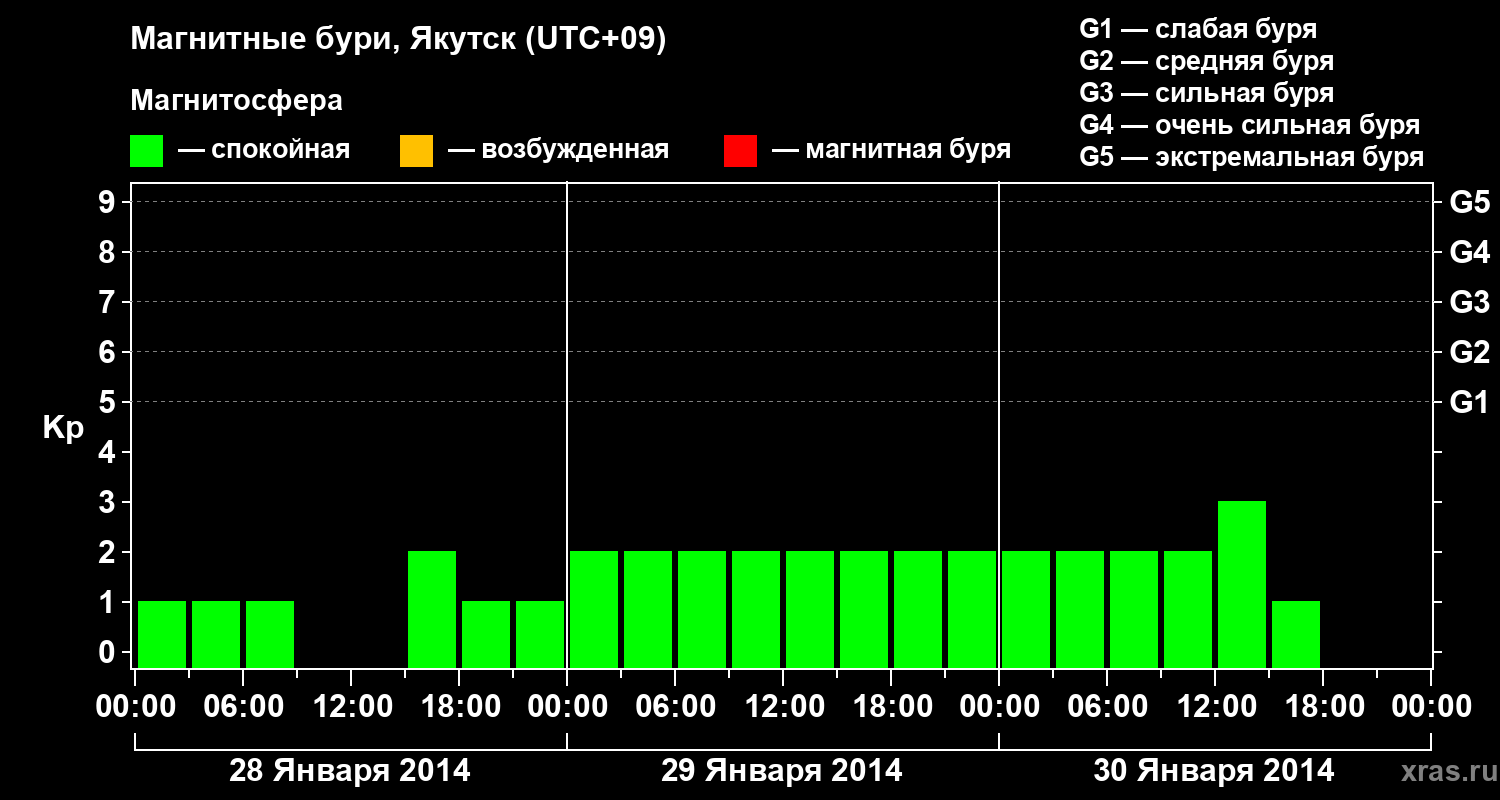Click 'G2 — средняя буря' legend line
The height and width of the screenshot is (800, 1500).
[1207, 61]
